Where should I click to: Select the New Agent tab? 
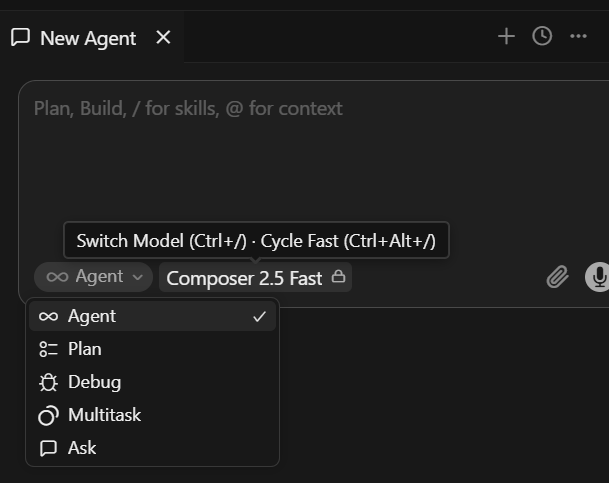coord(92,38)
